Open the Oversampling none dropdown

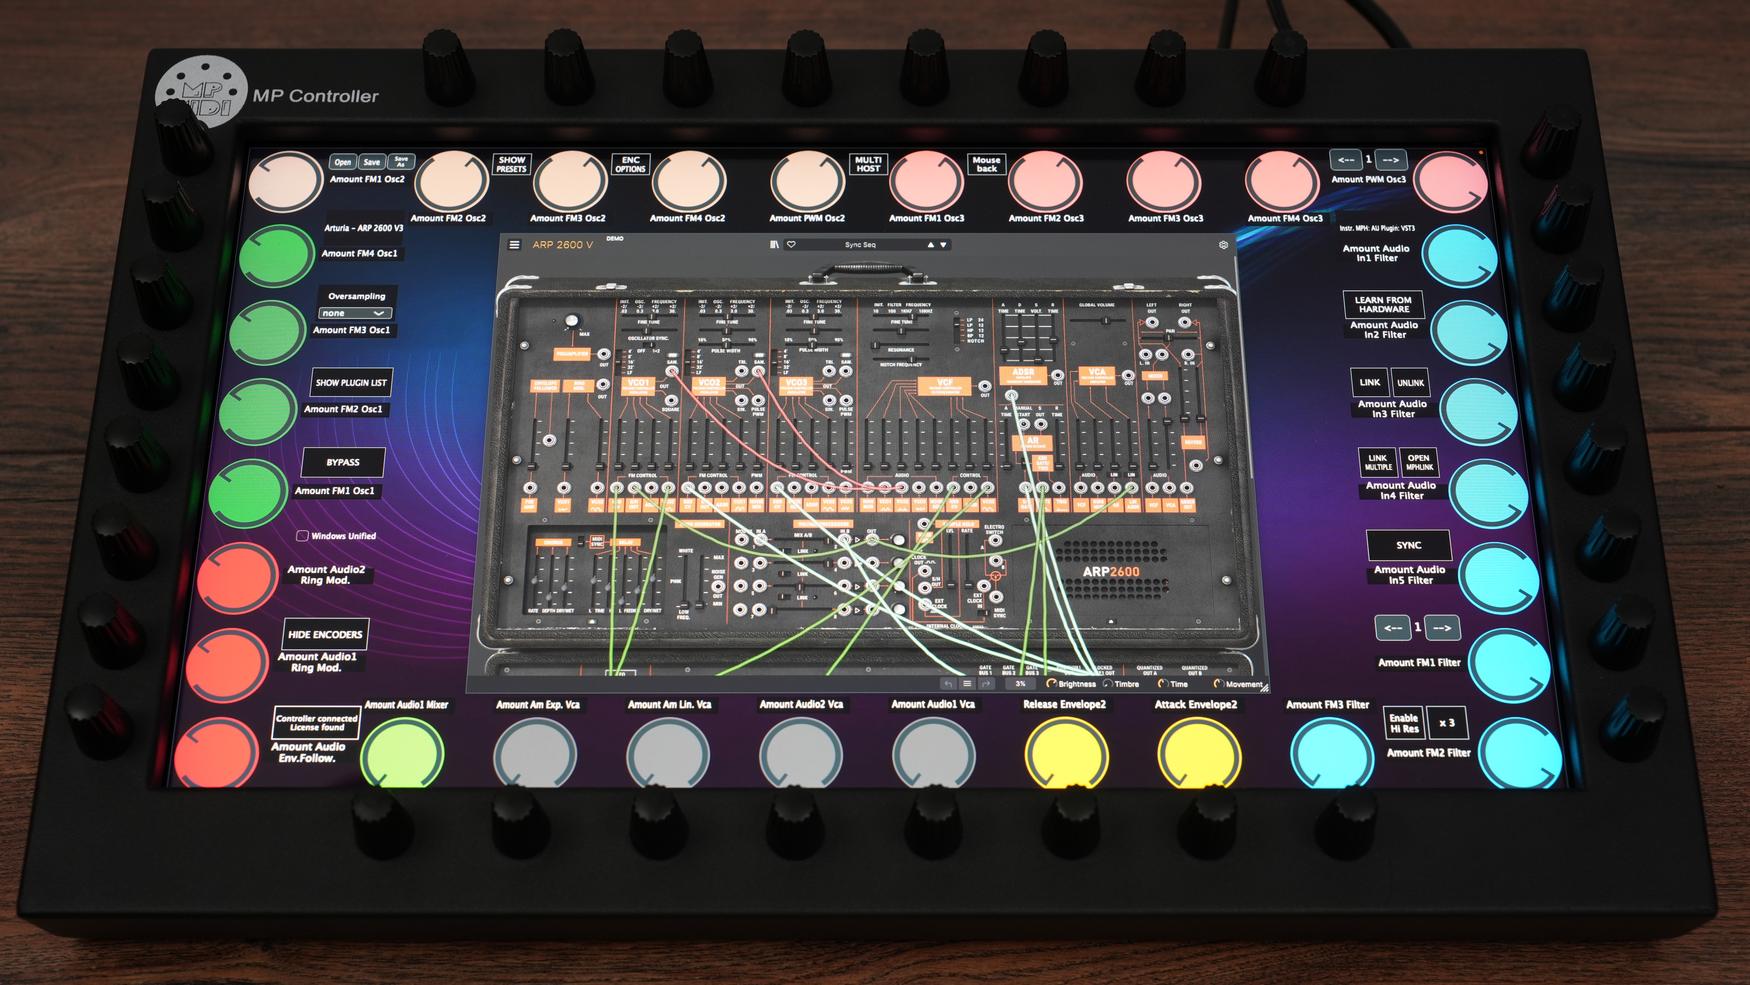click(x=354, y=313)
